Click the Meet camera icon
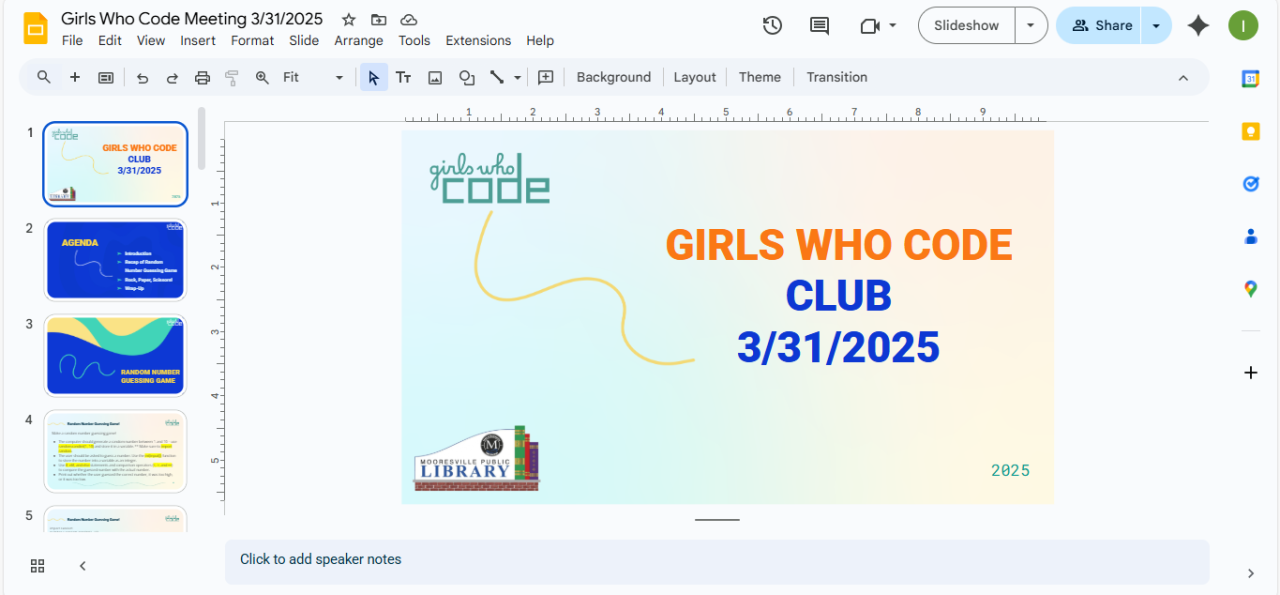Viewport: 1280px width, 595px height. (x=869, y=26)
